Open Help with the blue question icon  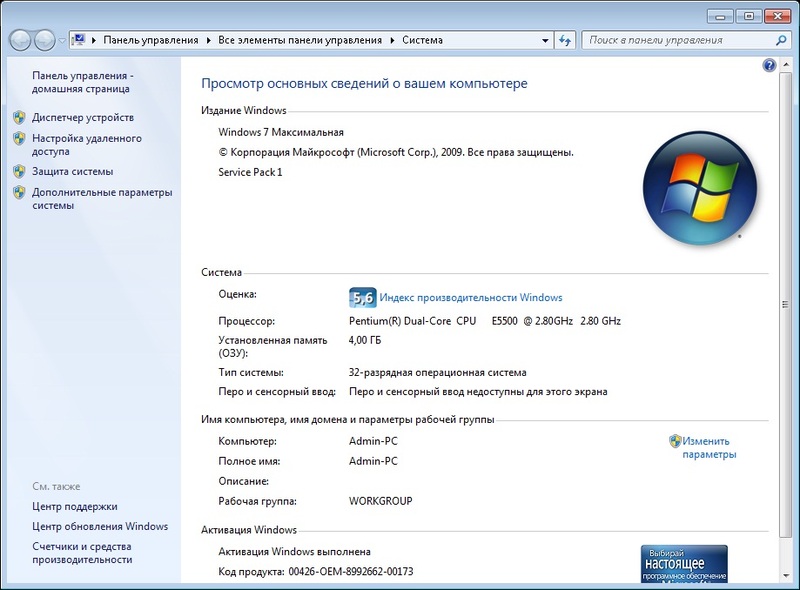tap(769, 65)
